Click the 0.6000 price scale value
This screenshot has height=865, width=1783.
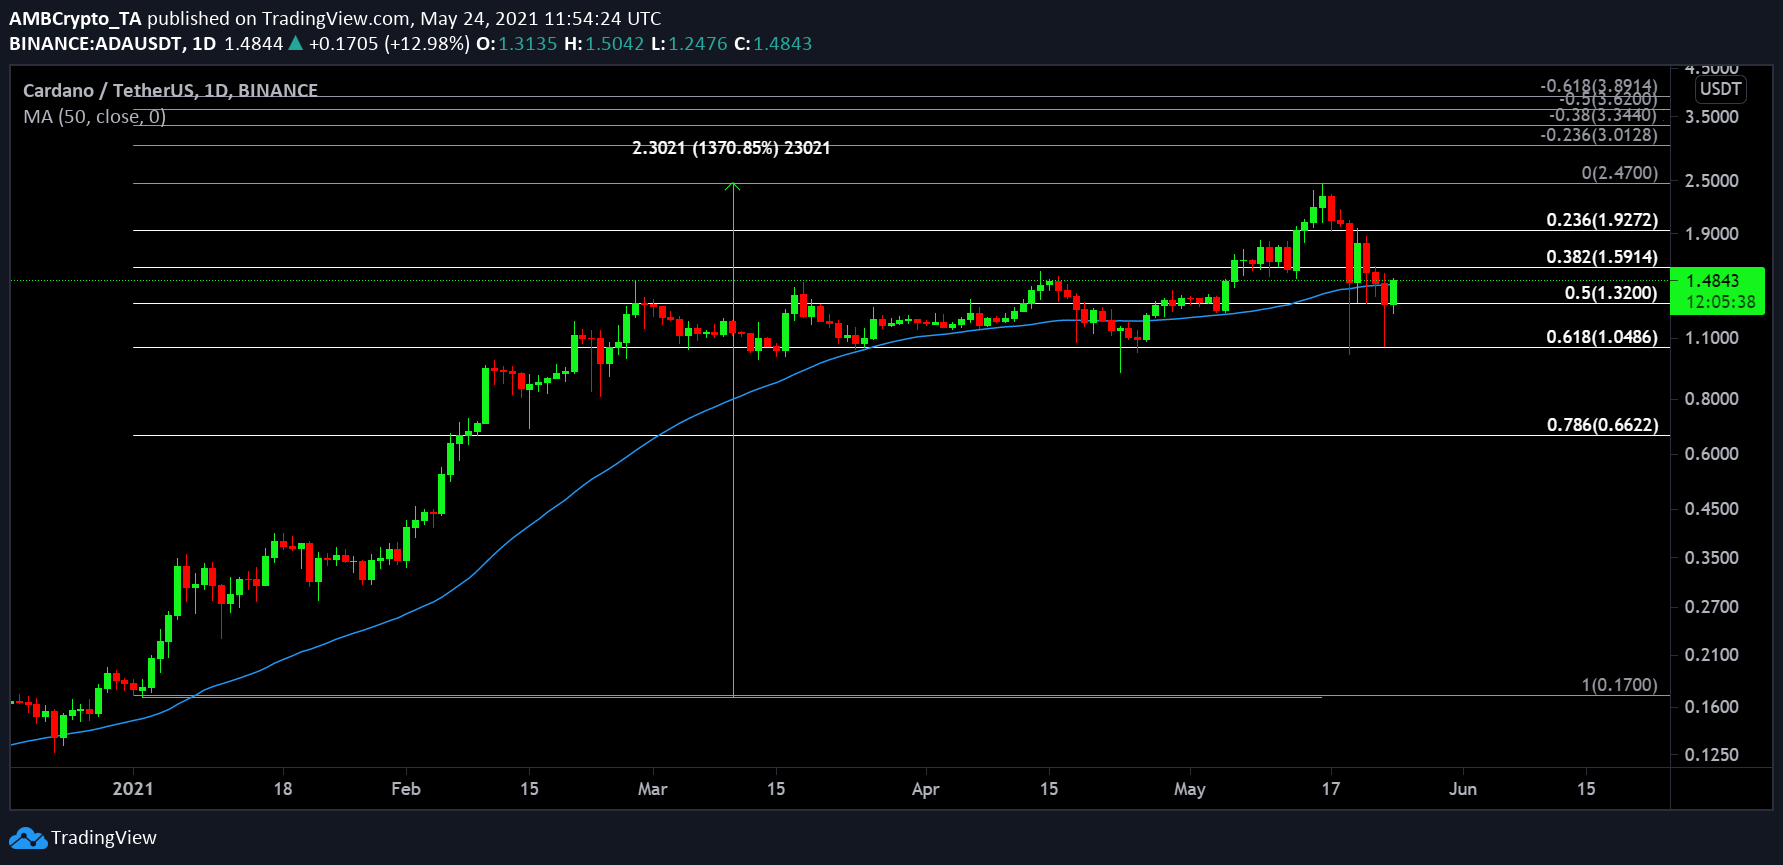click(x=1712, y=454)
